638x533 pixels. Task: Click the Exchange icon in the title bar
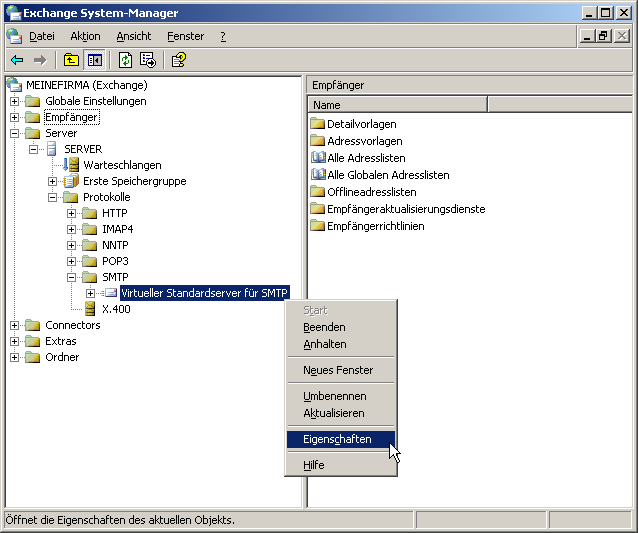point(13,13)
